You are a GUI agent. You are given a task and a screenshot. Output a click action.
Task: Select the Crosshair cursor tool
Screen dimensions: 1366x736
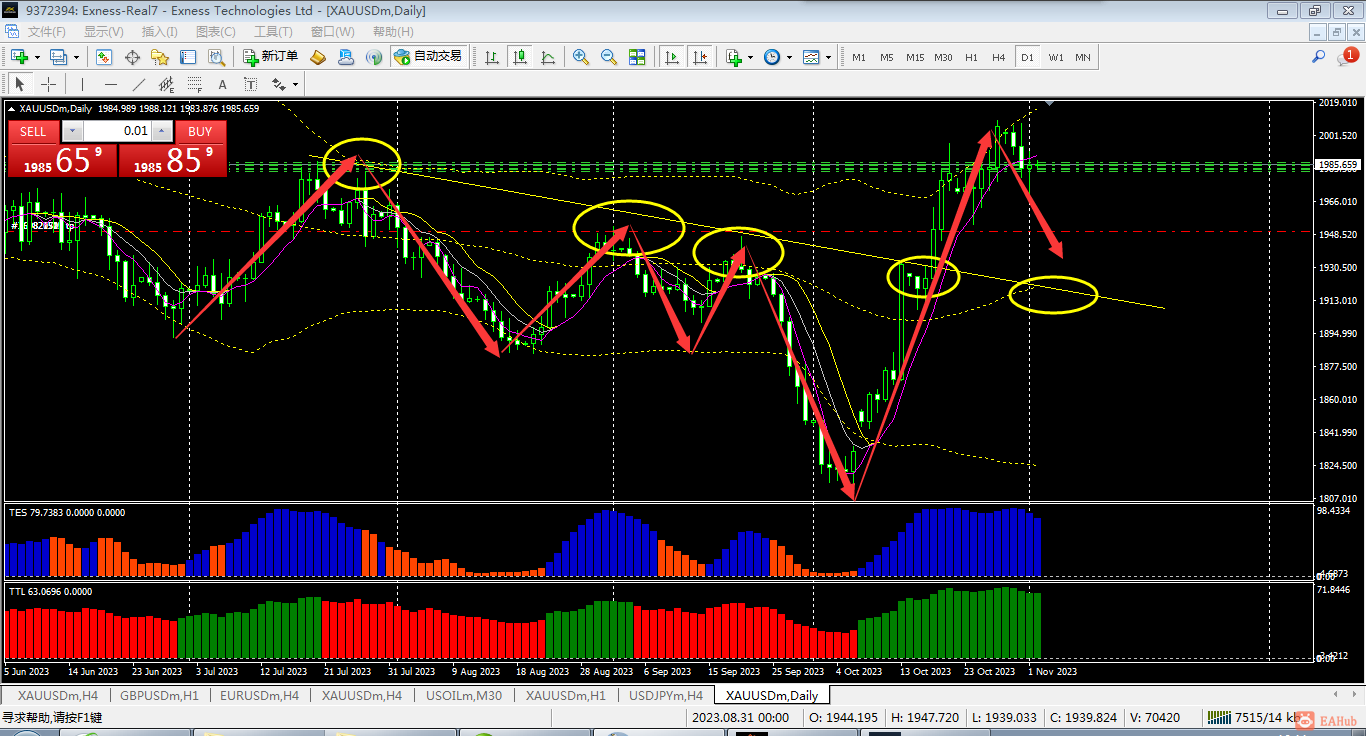[47, 84]
